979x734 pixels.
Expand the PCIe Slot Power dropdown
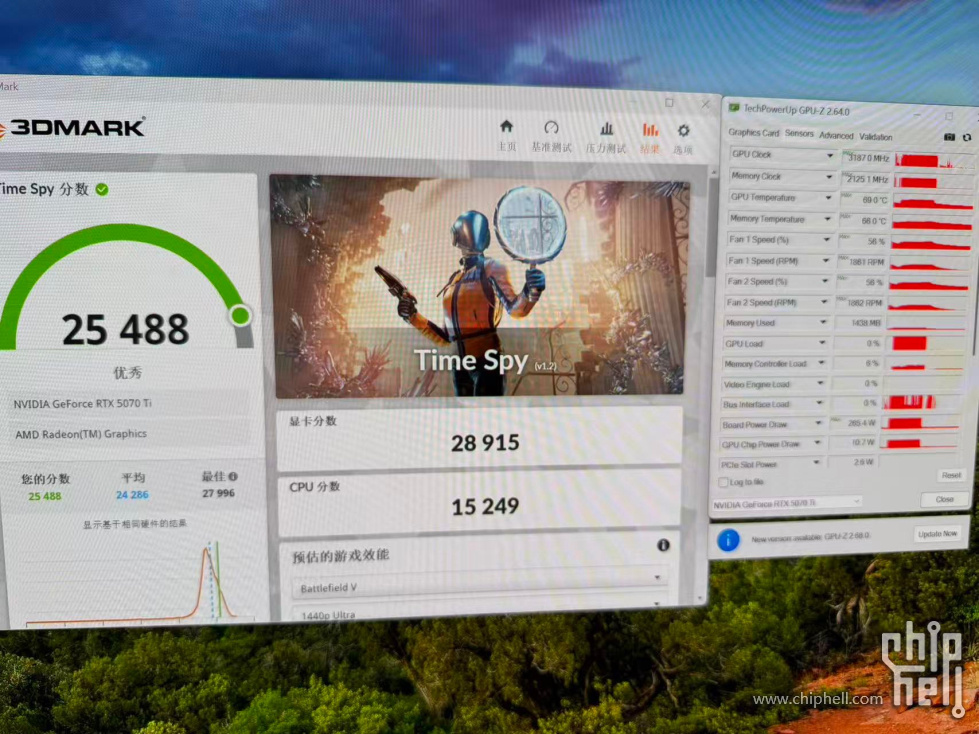pos(816,463)
